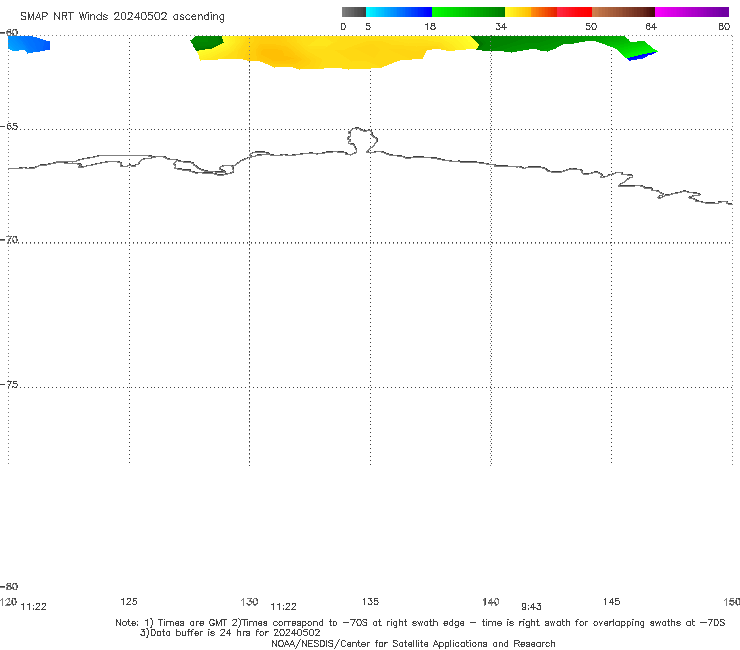Click the magenta-purple segment of the color bar
This screenshot has width=740, height=650.
pos(692,12)
